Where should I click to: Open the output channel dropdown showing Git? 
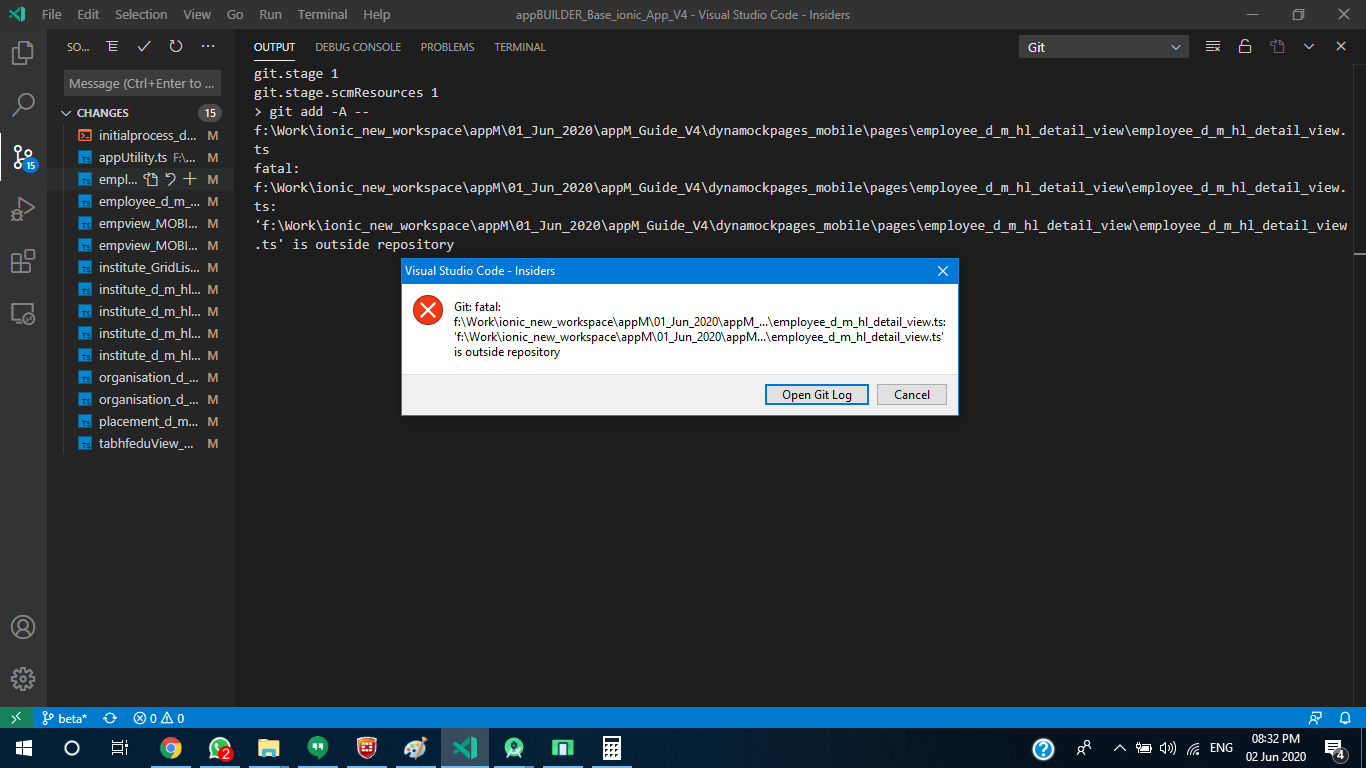(x=1103, y=46)
